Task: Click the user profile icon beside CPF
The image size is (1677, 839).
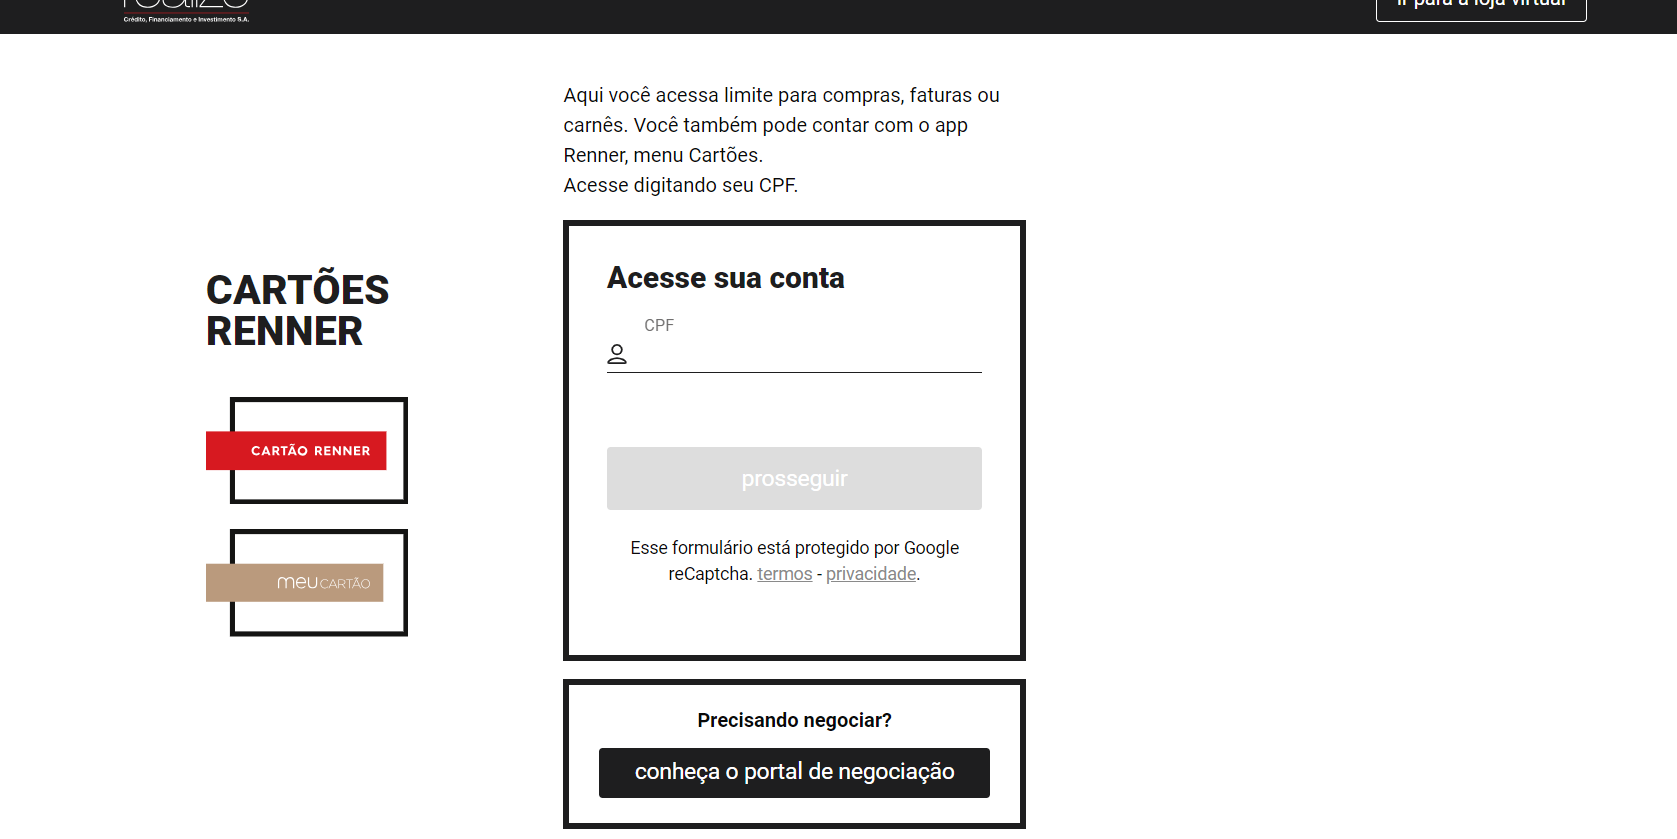Action: (x=617, y=354)
